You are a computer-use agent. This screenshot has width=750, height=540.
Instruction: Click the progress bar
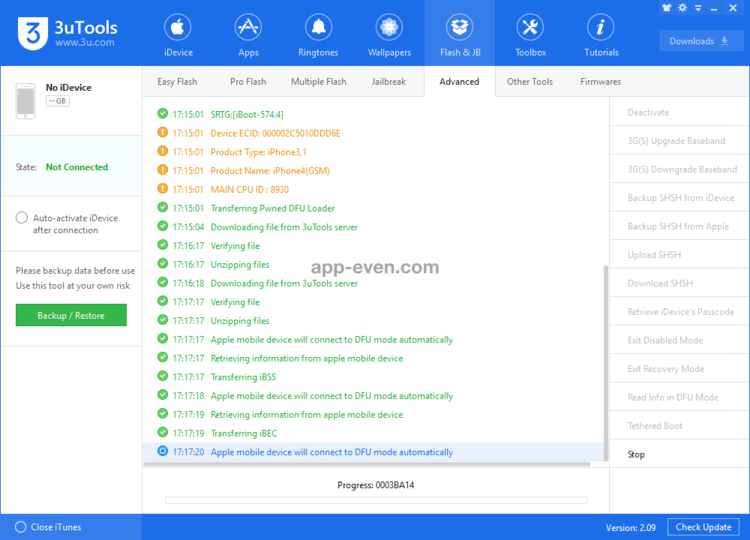pyautogui.click(x=376, y=500)
